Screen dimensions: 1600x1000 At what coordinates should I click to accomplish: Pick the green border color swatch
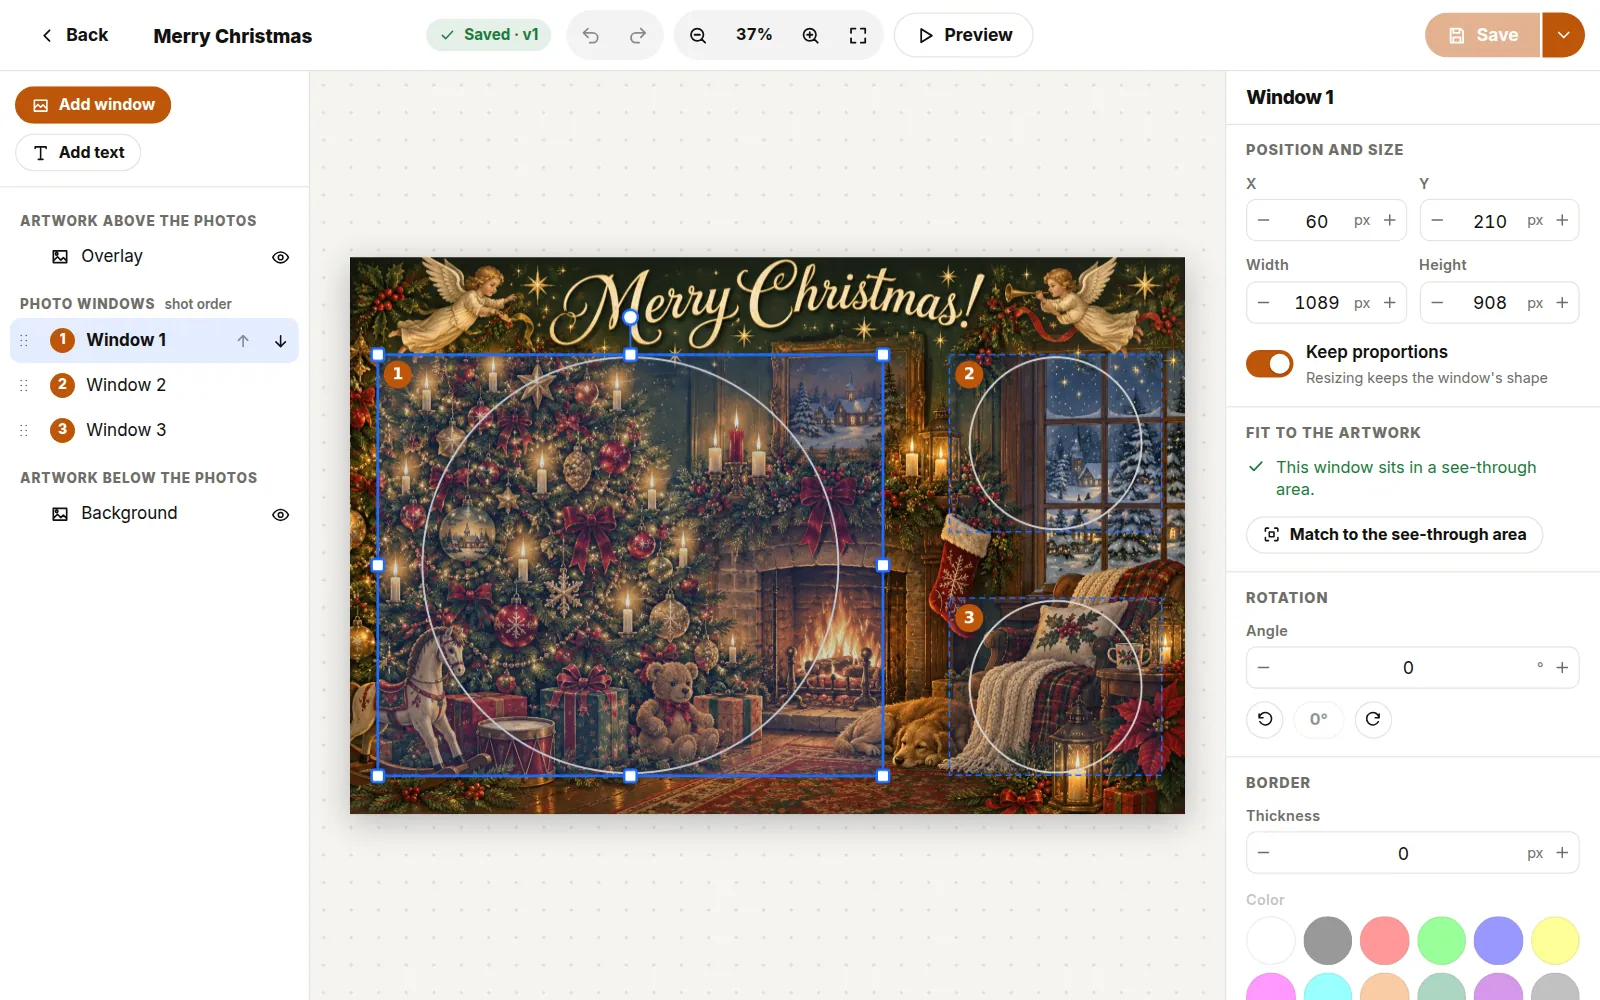pyautogui.click(x=1442, y=941)
